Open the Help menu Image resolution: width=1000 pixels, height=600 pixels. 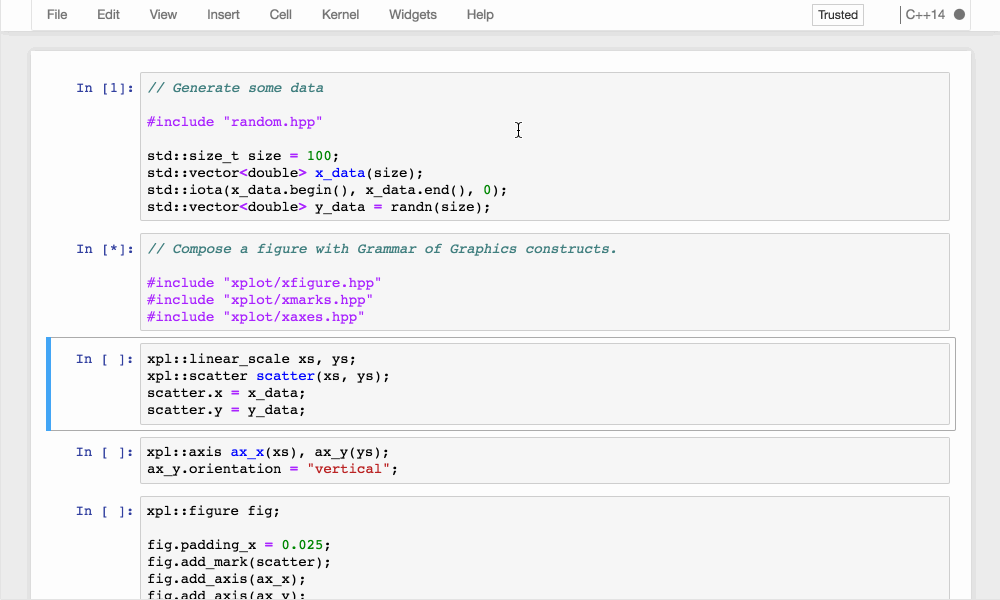coord(480,15)
